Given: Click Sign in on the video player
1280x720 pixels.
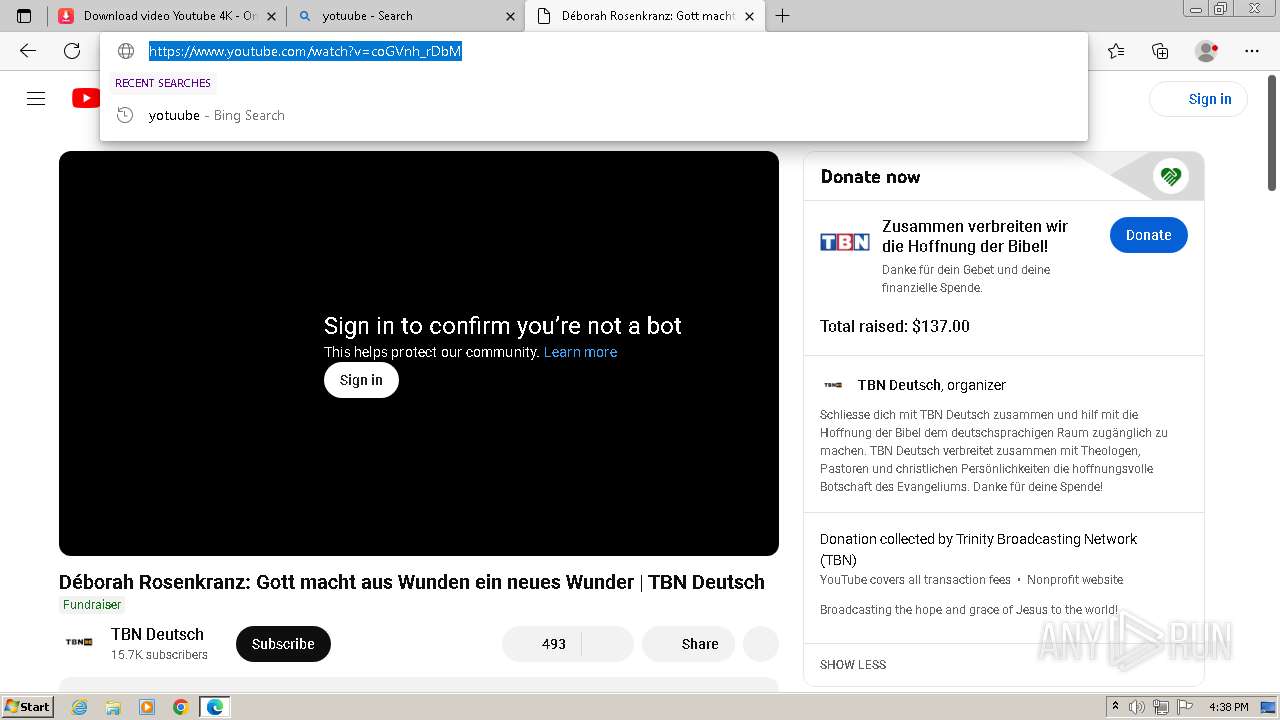Looking at the screenshot, I should point(361,380).
